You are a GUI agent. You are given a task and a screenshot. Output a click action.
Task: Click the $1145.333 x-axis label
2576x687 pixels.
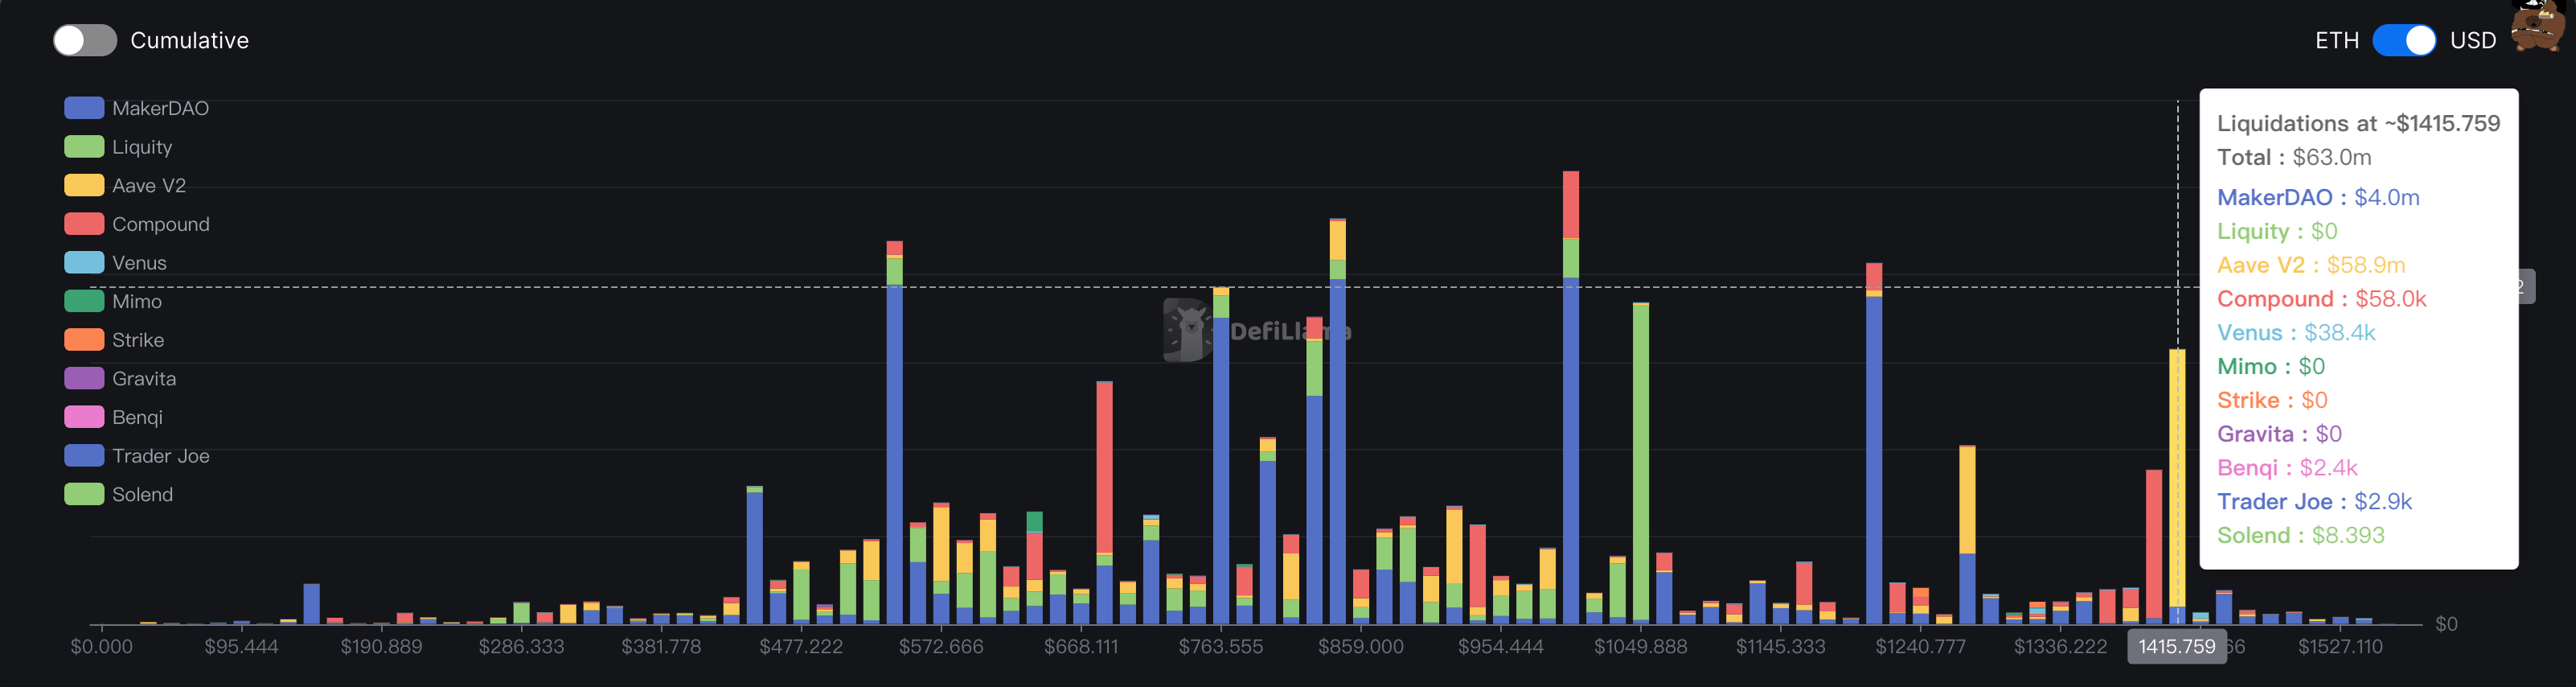pyautogui.click(x=1781, y=647)
